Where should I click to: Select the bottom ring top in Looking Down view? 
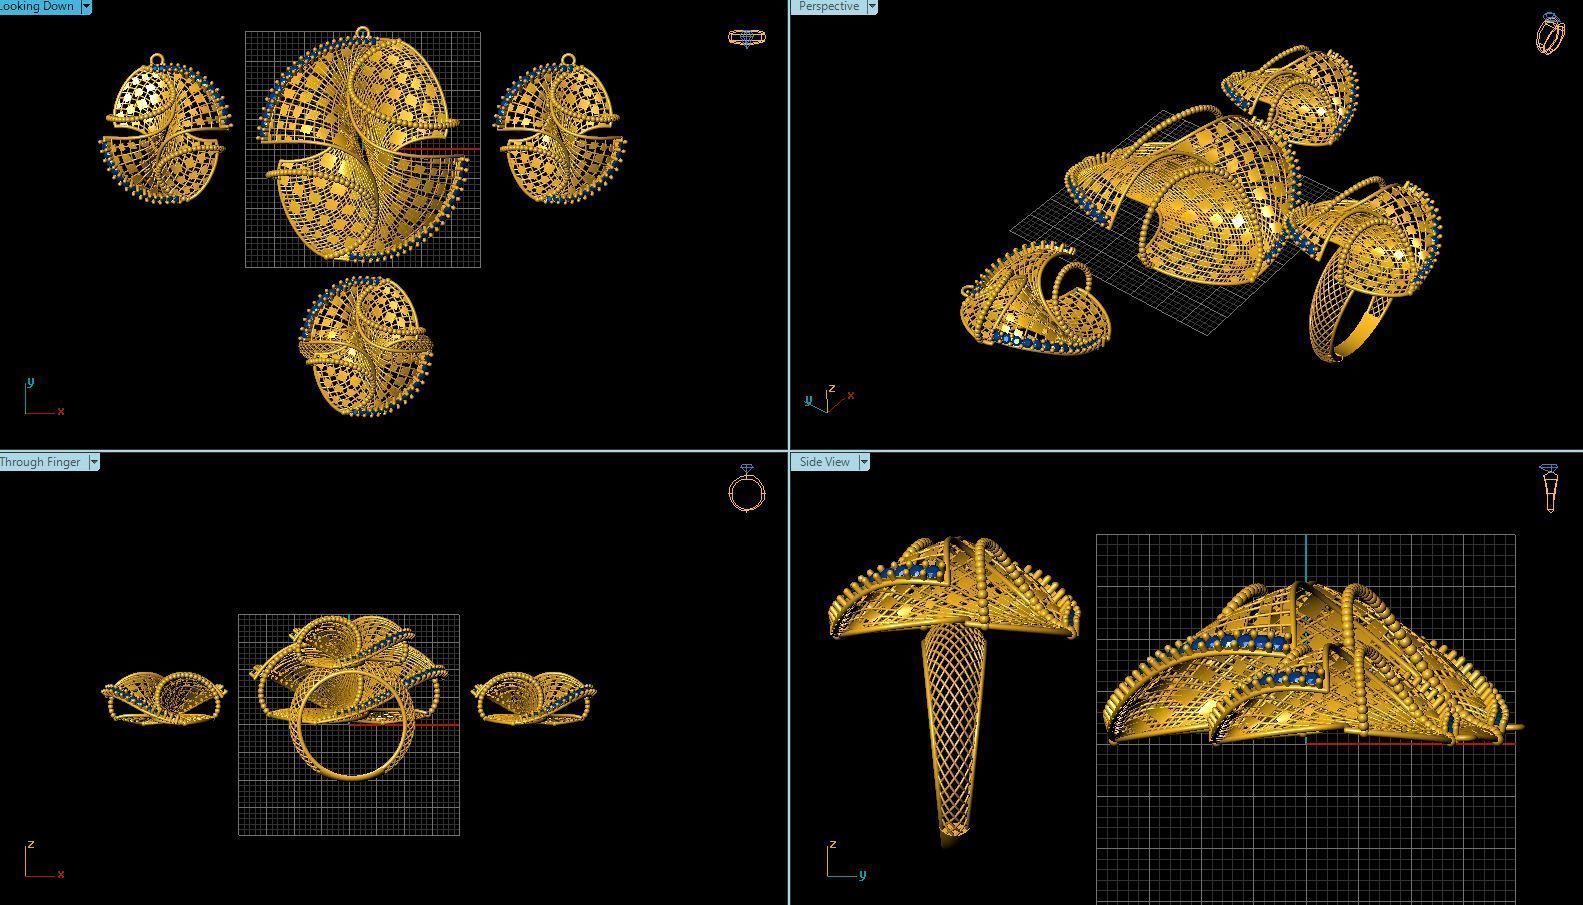coord(366,346)
